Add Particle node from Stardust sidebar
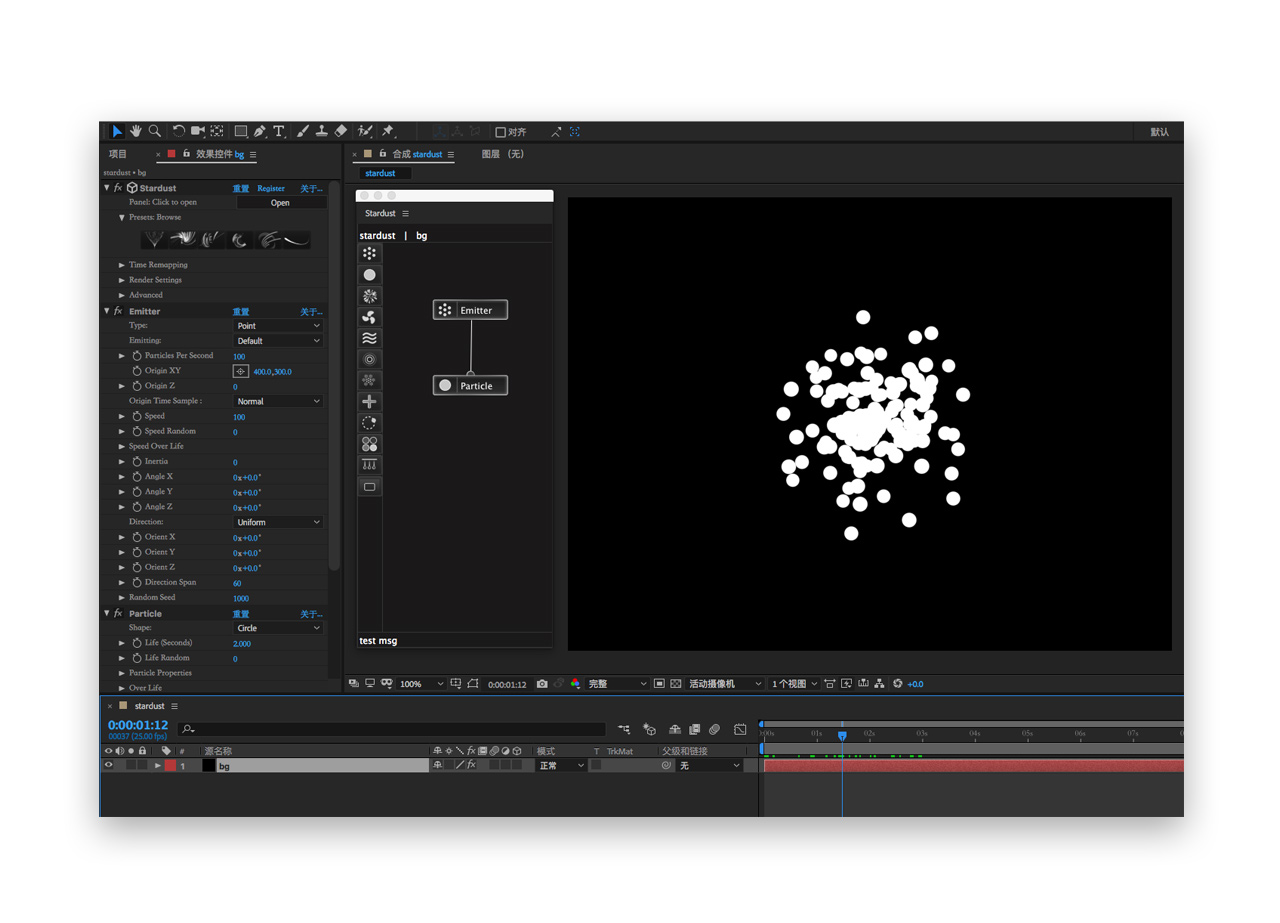Screen dimensions: 1280x923 tap(370, 275)
